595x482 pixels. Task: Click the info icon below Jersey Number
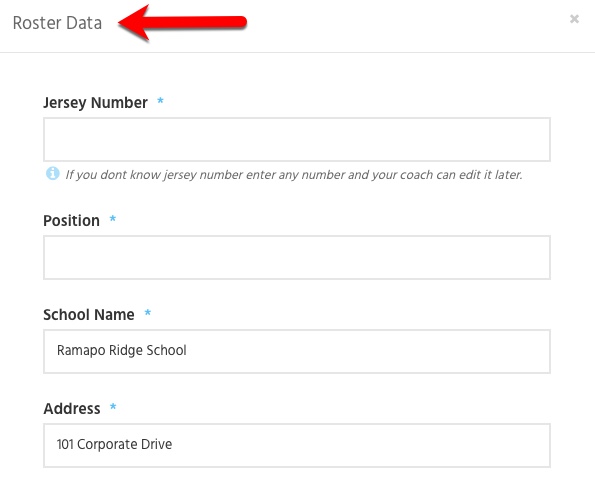point(53,173)
